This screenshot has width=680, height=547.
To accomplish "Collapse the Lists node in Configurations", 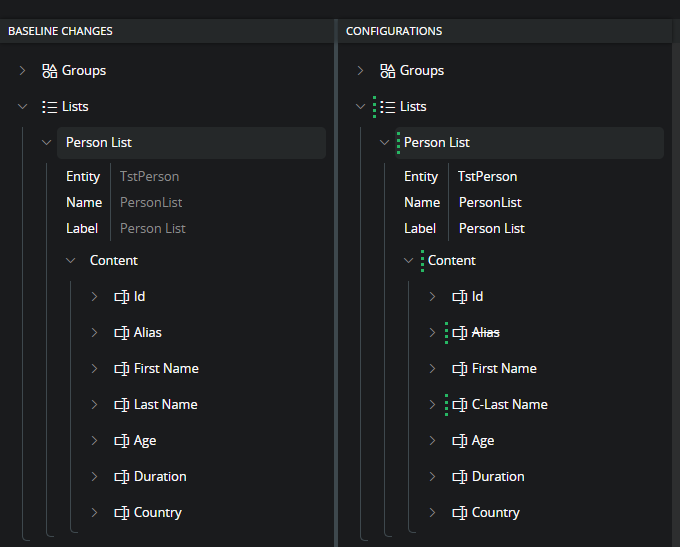I will click(361, 107).
